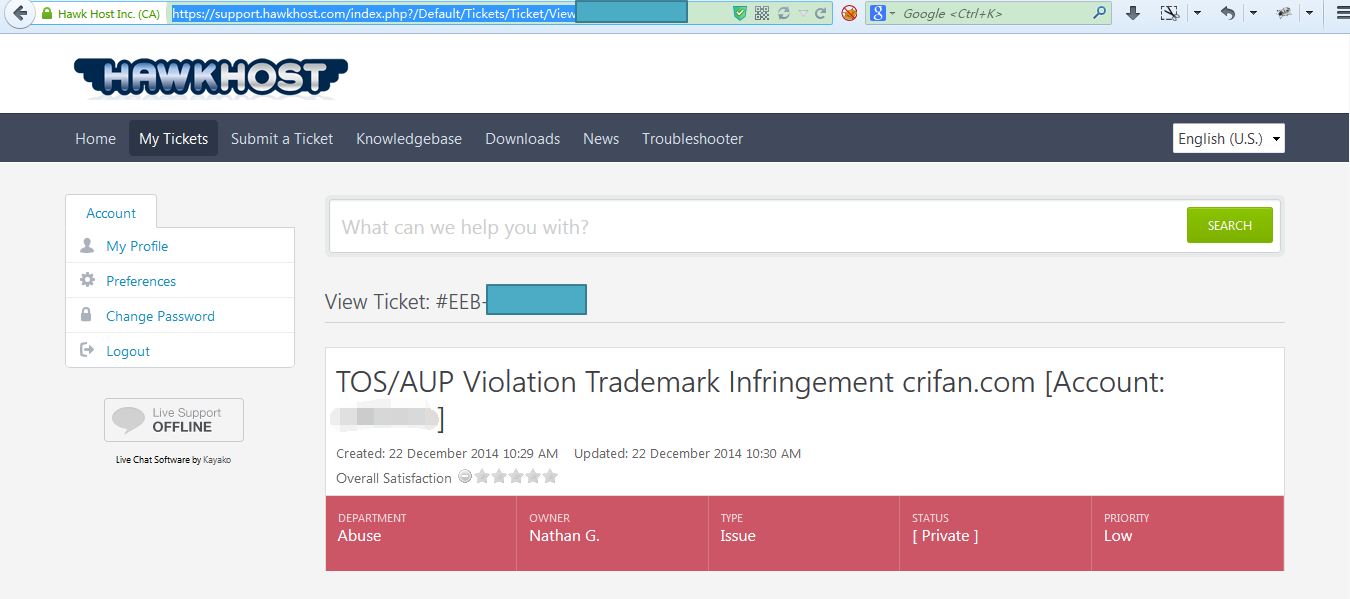
Task: Click the lock icon beside Change Password
Action: [x=87, y=315]
